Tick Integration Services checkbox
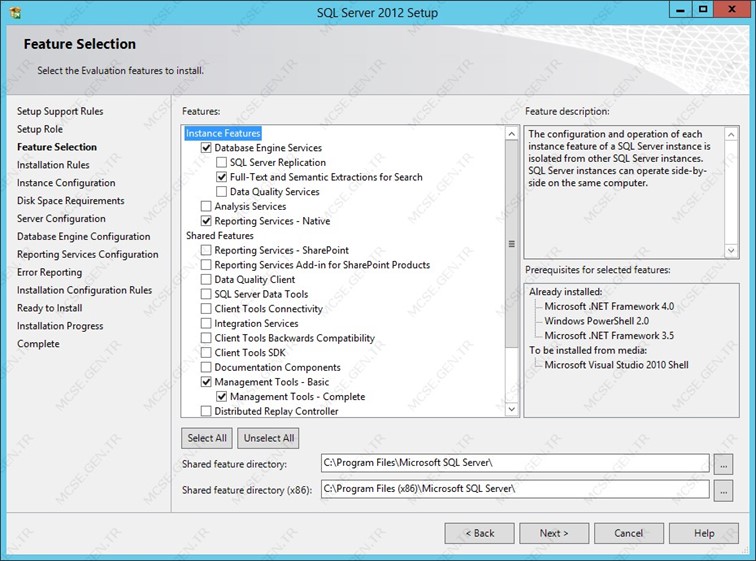Screen dimensions: 756x561 tap(206, 323)
